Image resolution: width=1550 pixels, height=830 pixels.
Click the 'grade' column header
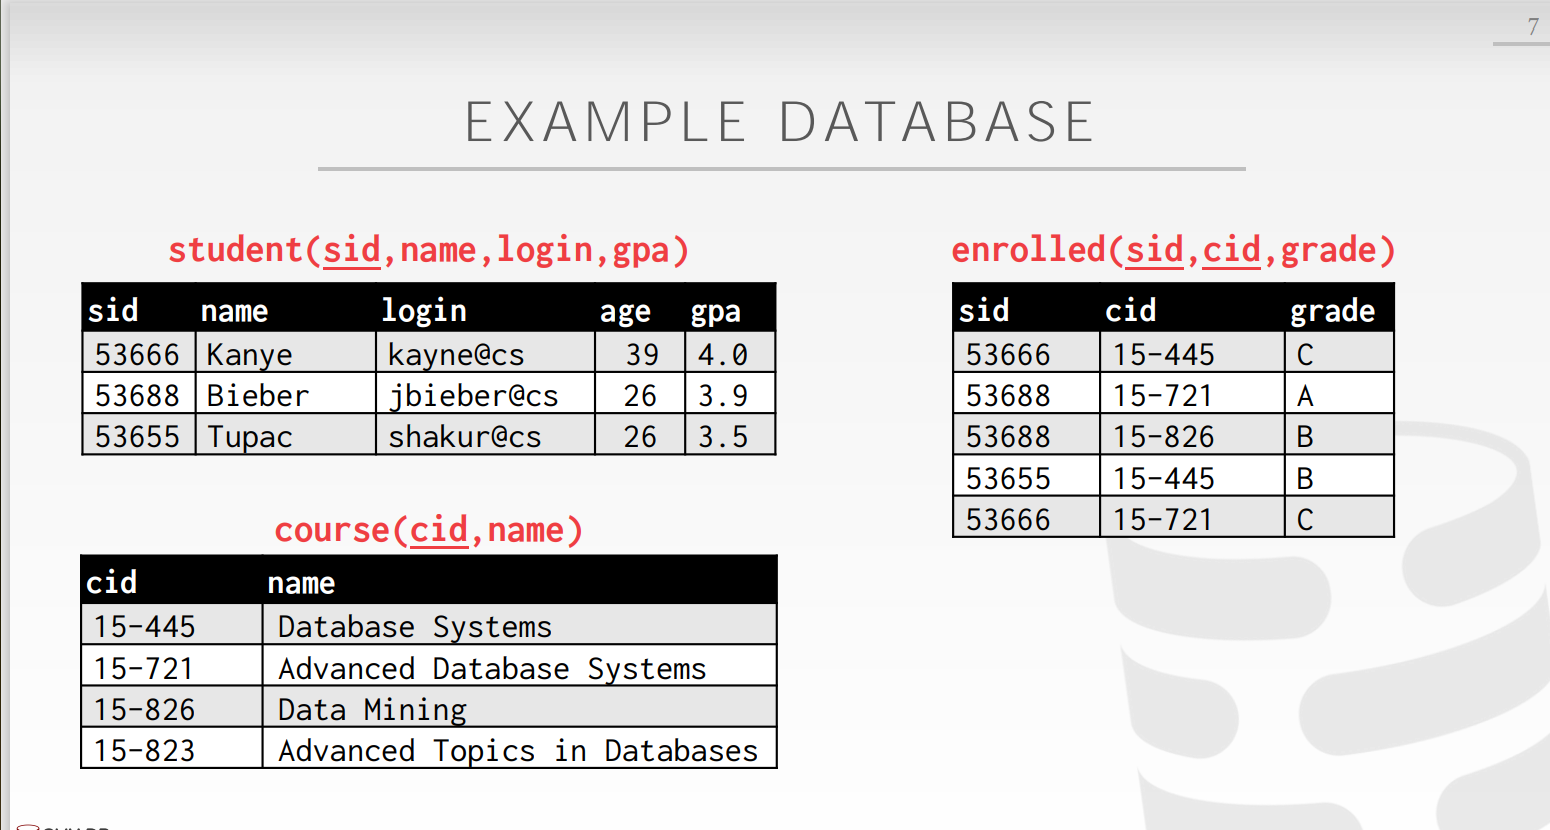tap(1332, 312)
